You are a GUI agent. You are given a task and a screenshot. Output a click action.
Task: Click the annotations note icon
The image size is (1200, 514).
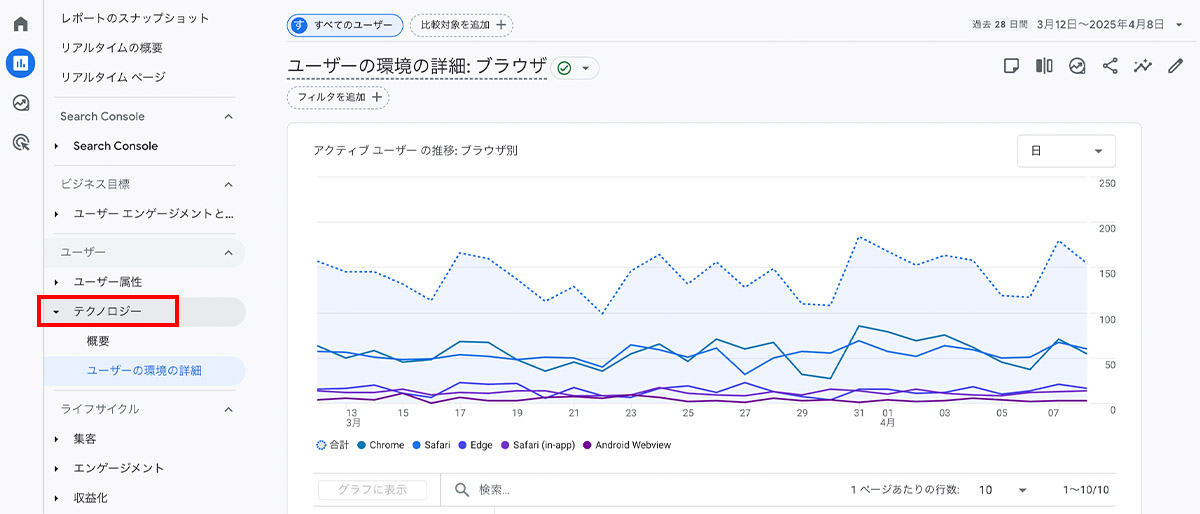pyautogui.click(x=1012, y=66)
